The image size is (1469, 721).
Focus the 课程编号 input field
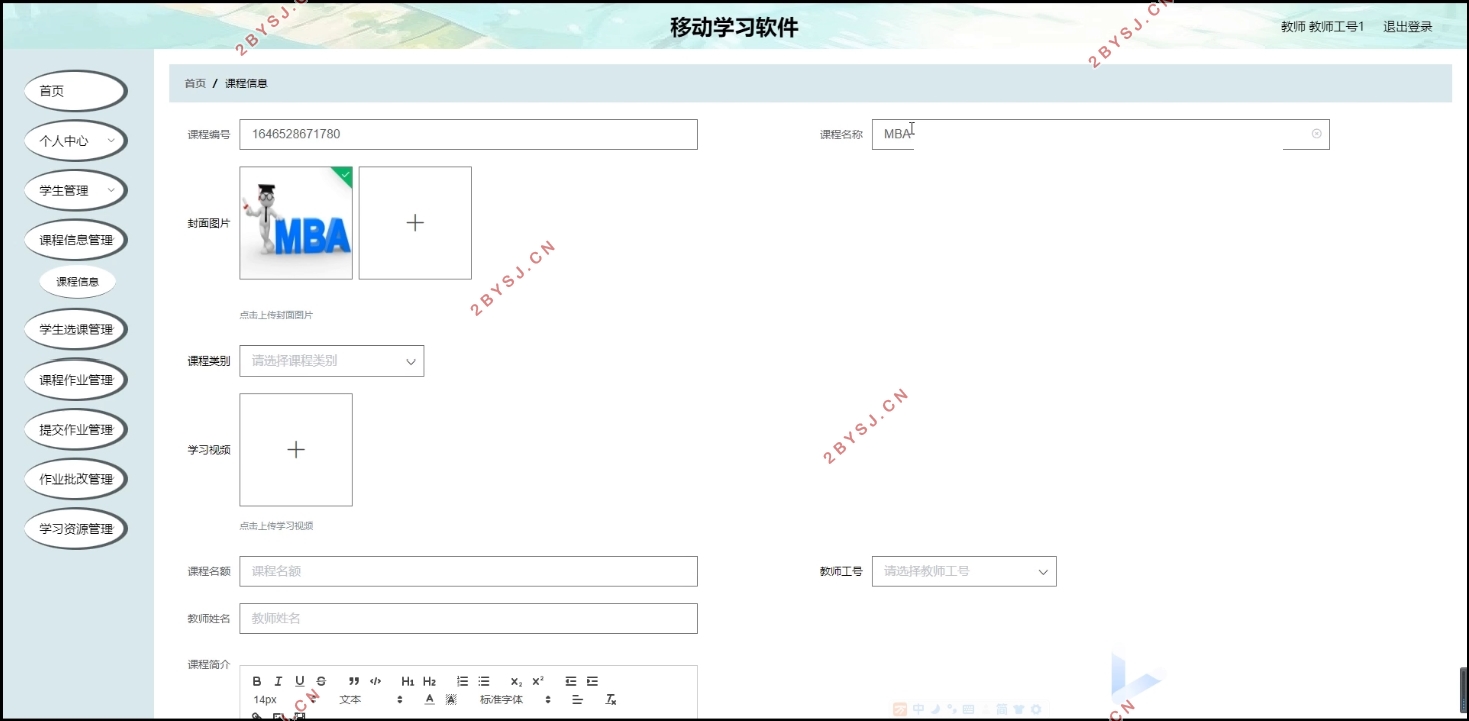[x=468, y=134]
